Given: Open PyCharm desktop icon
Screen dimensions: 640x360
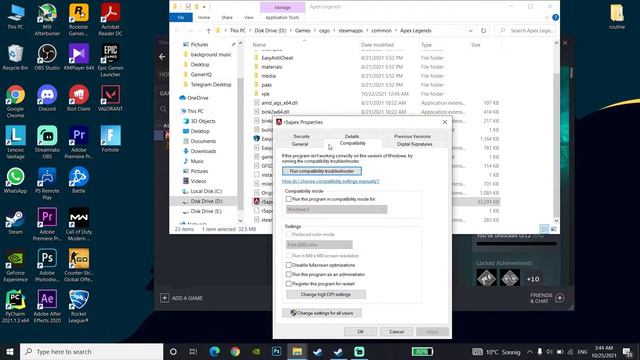Looking at the screenshot, I should (x=16, y=306).
